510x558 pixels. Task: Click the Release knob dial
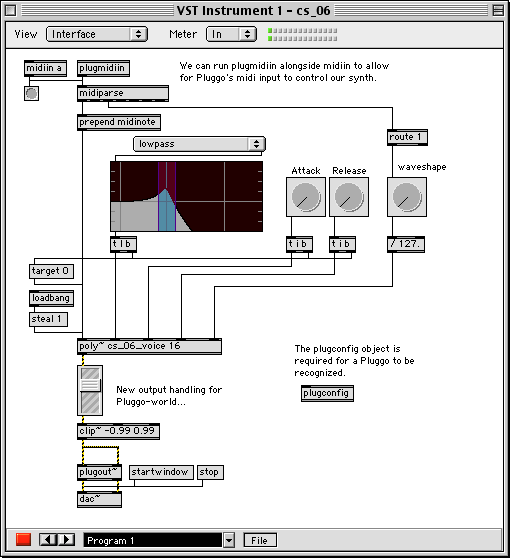point(349,197)
